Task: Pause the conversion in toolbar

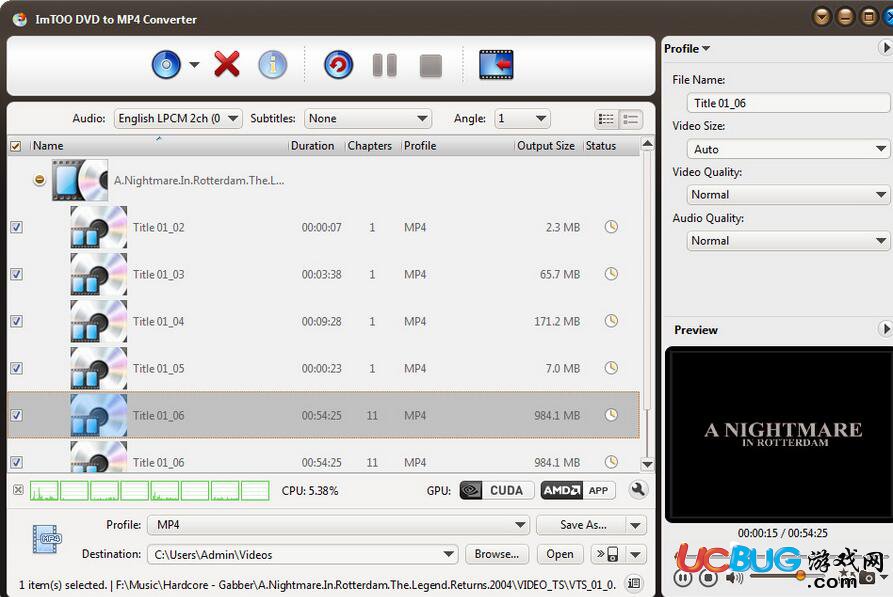Action: [x=384, y=65]
